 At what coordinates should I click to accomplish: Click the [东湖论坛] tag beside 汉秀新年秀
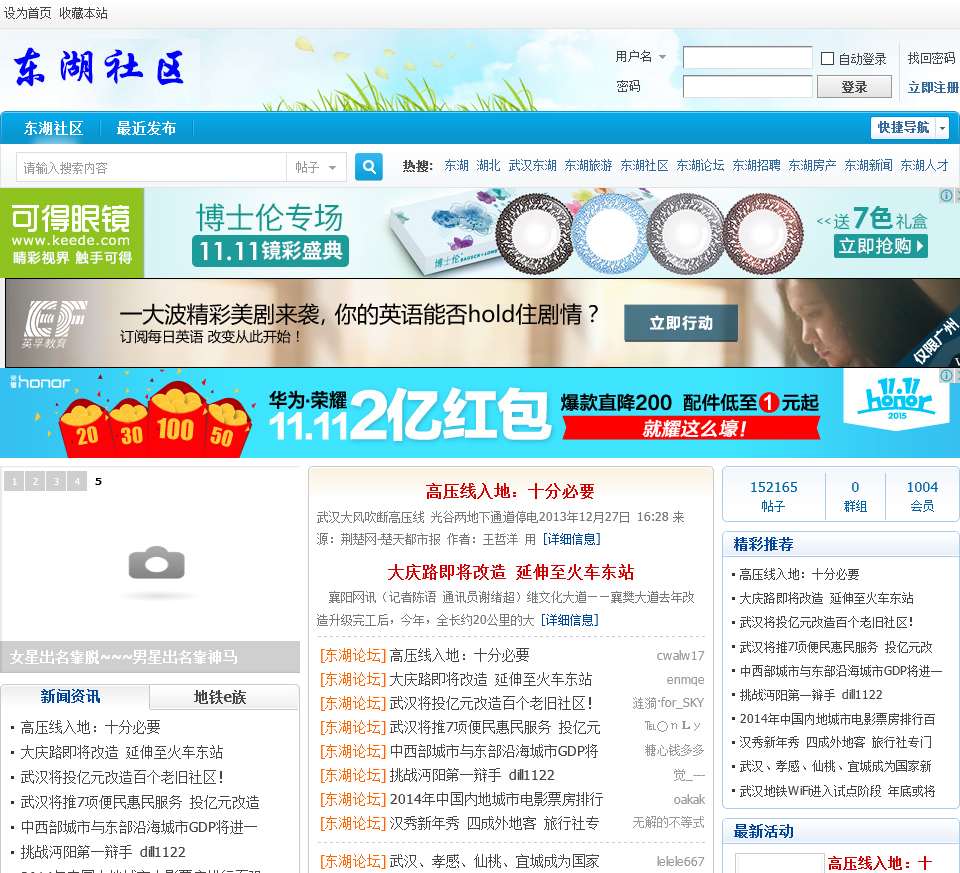pyautogui.click(x=353, y=823)
